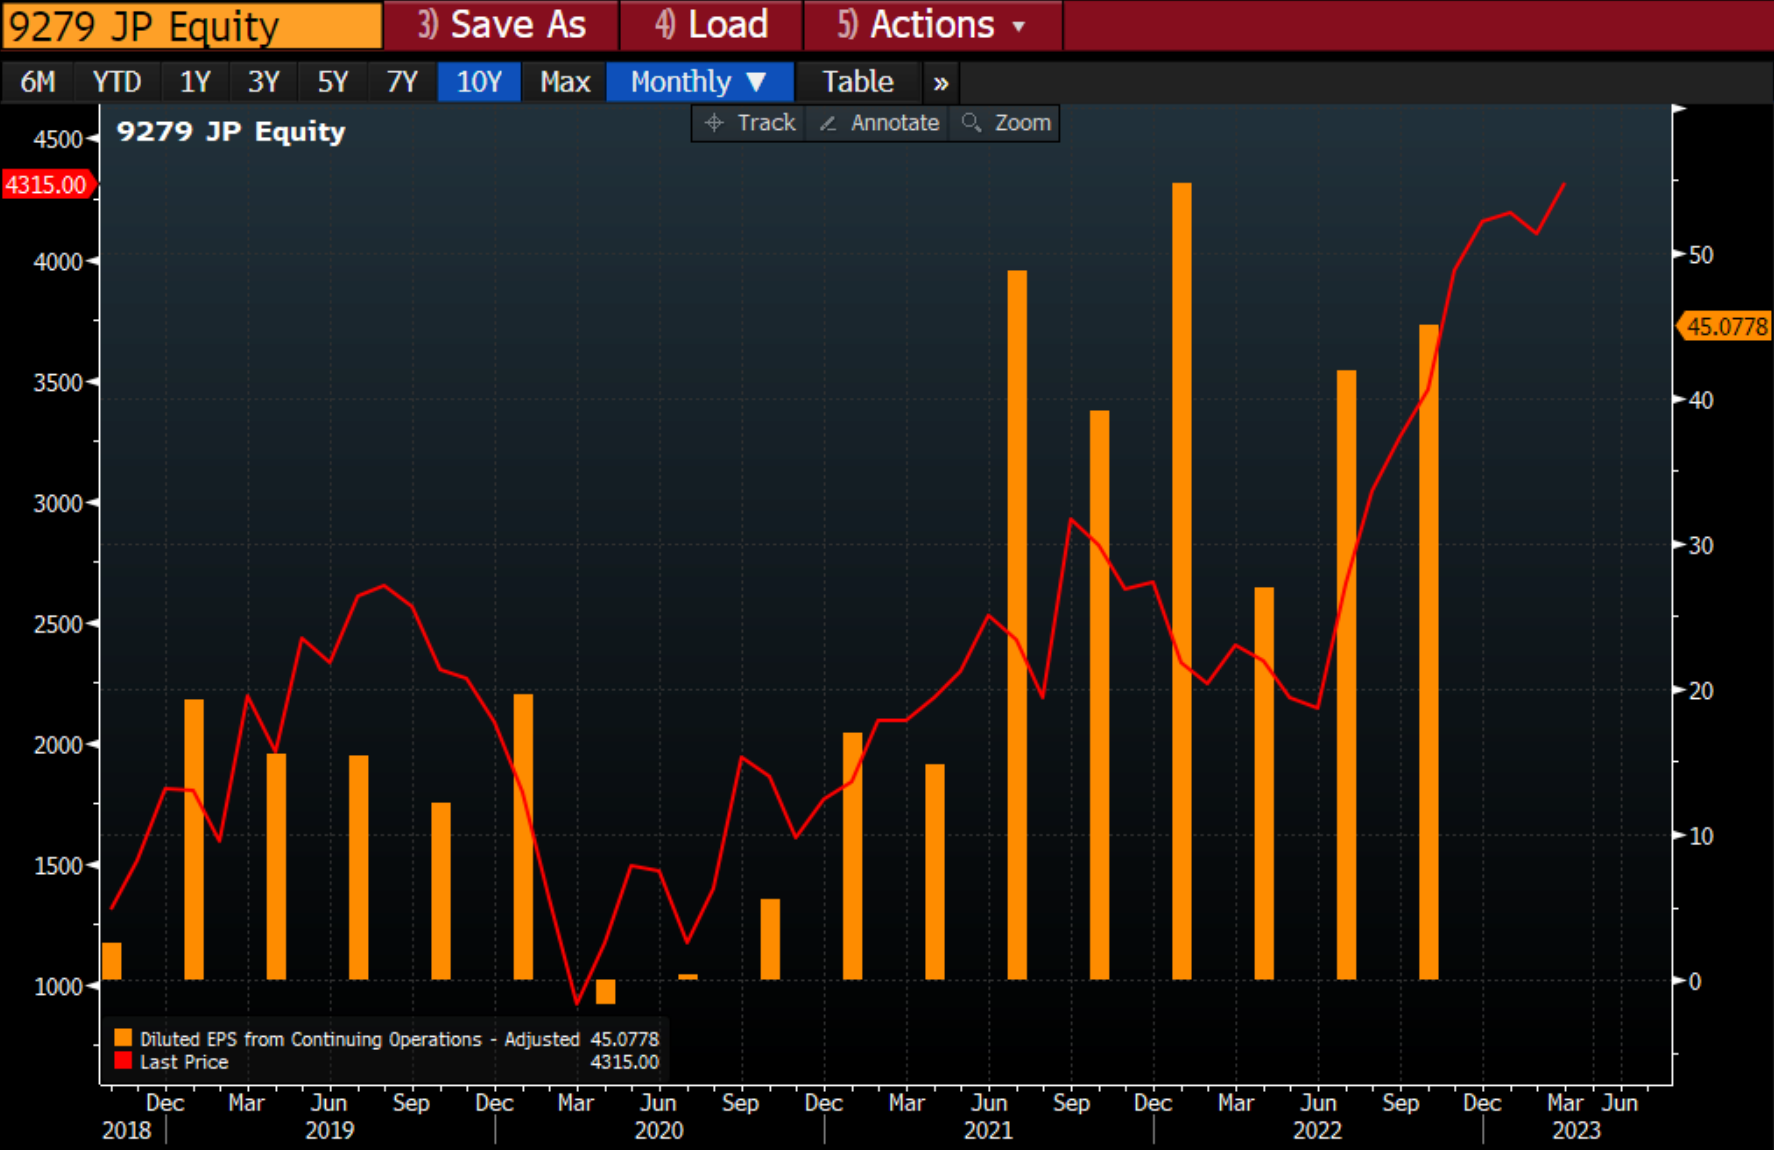This screenshot has height=1150, width=1774.
Task: Open the Monthly periodicity dropdown
Action: click(x=698, y=82)
